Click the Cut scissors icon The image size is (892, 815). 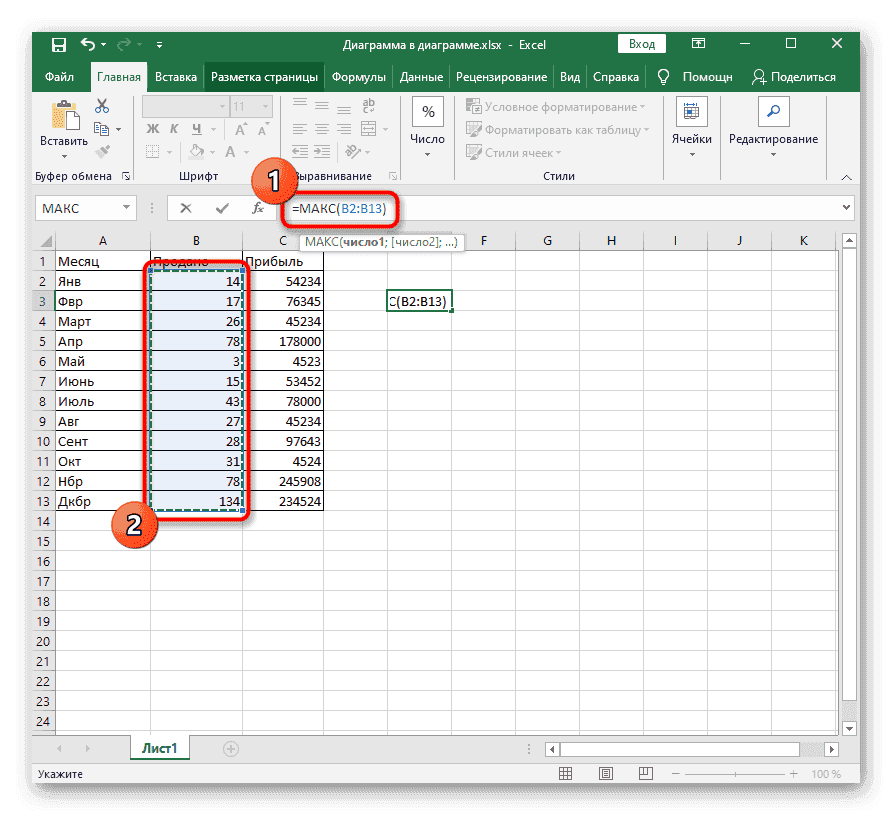tap(101, 106)
